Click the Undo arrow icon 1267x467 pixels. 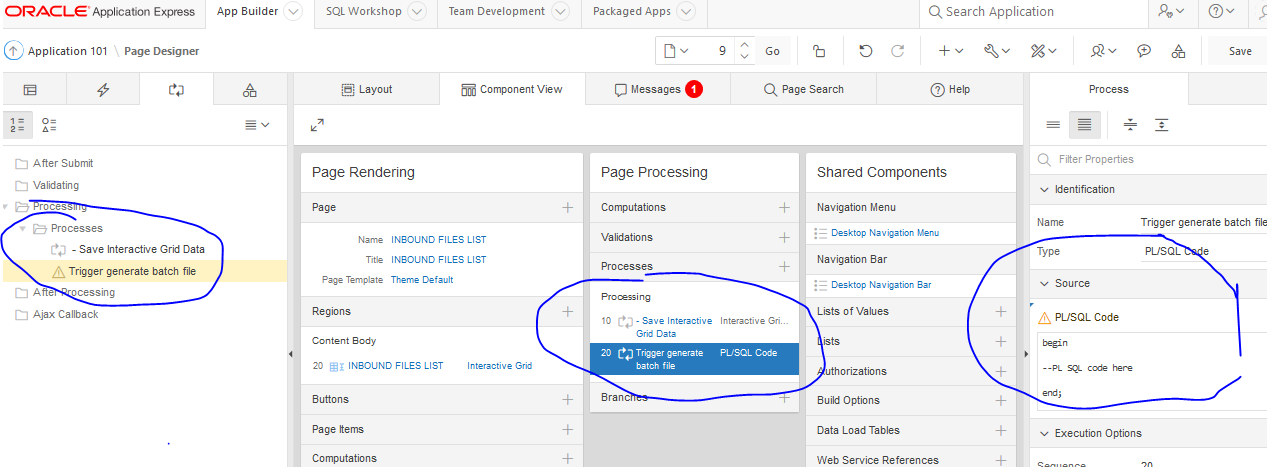pos(866,51)
